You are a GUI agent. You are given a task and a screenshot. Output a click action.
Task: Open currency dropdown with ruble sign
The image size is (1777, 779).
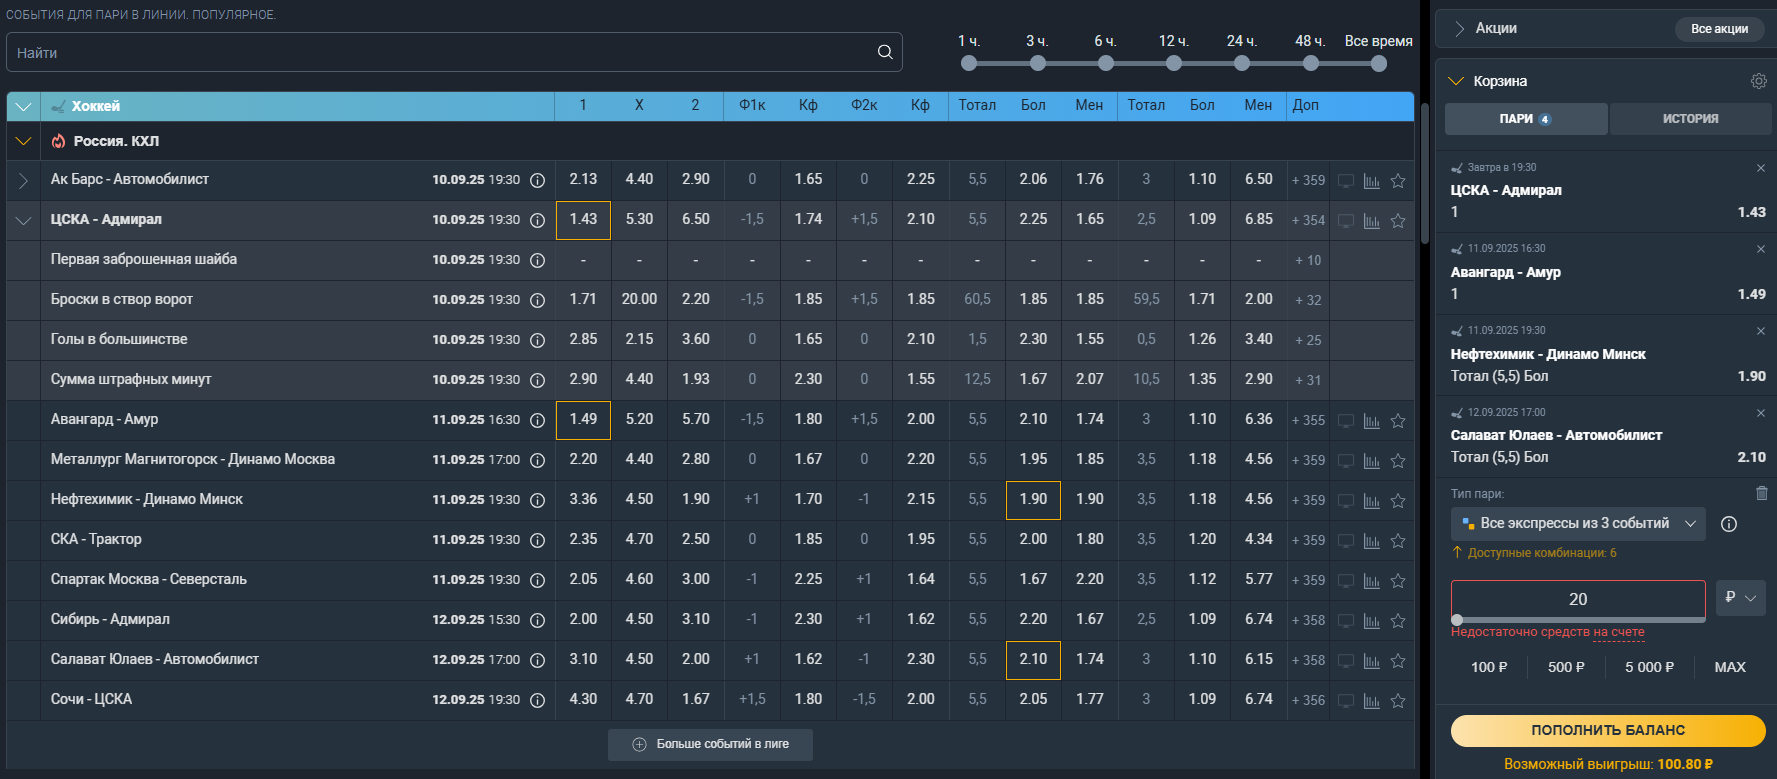pyautogui.click(x=1741, y=598)
